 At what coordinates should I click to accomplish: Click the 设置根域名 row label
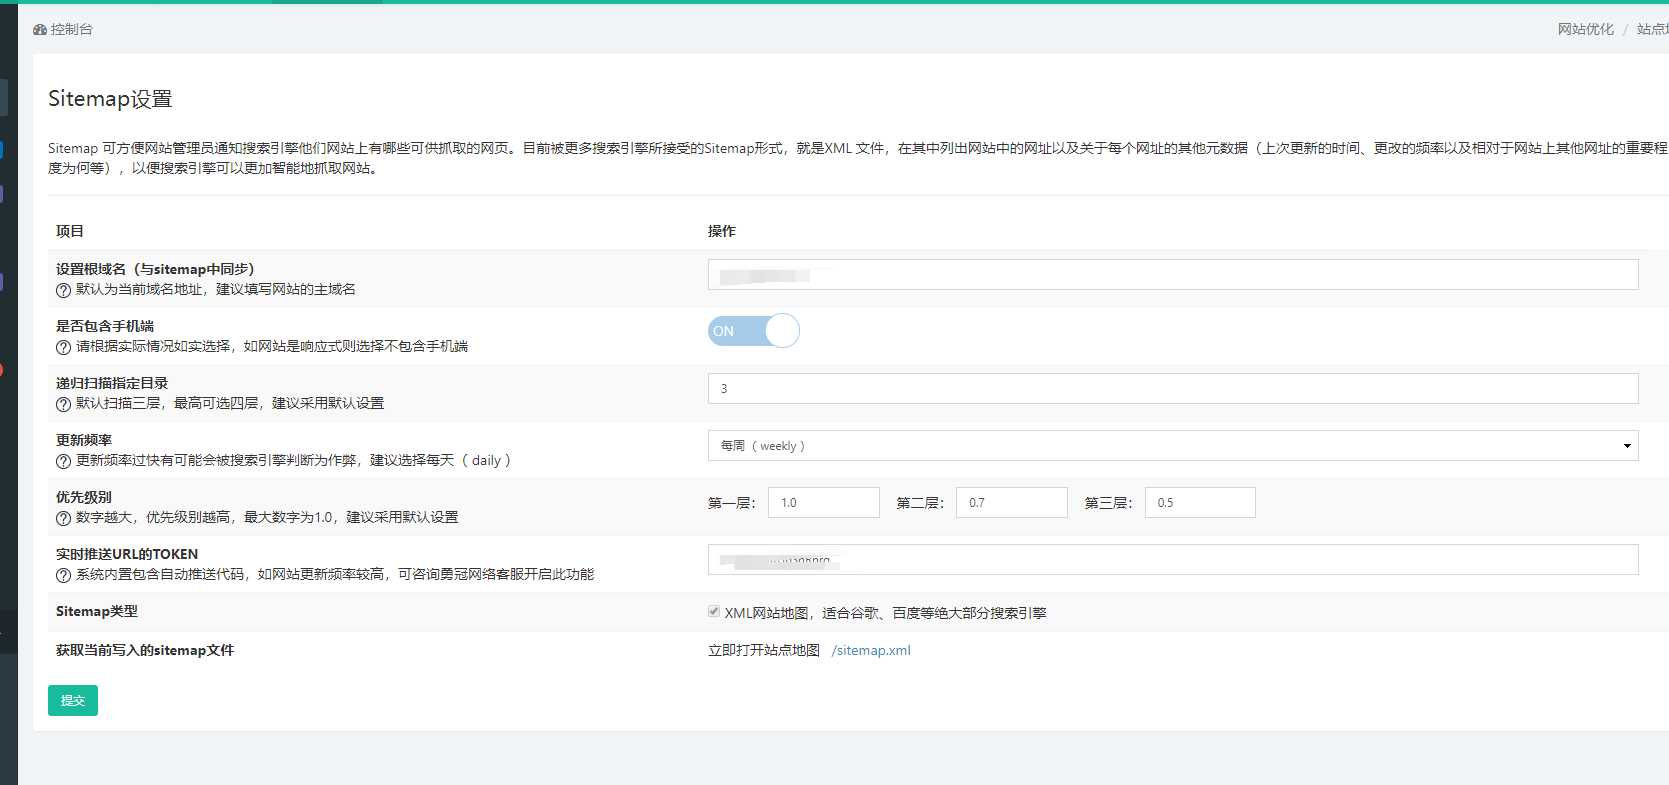click(x=155, y=269)
